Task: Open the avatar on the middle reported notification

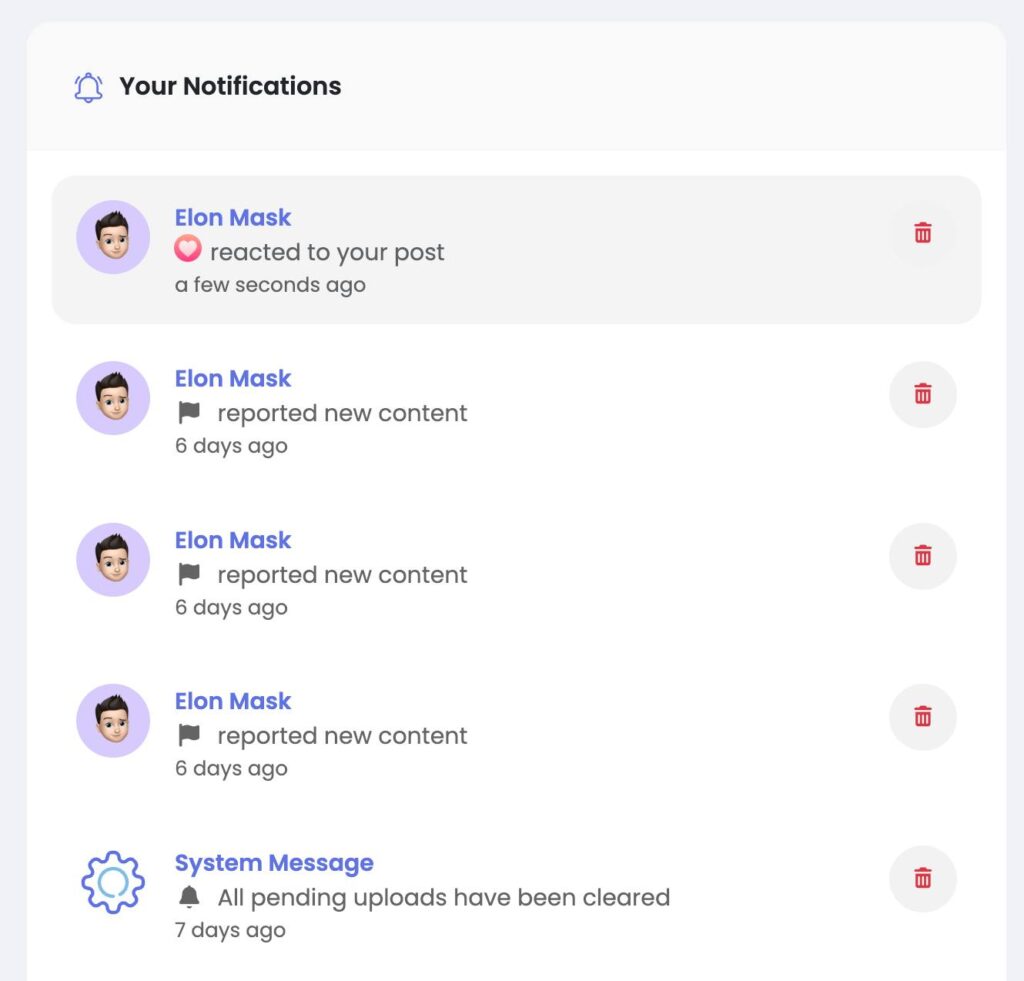Action: [113, 559]
